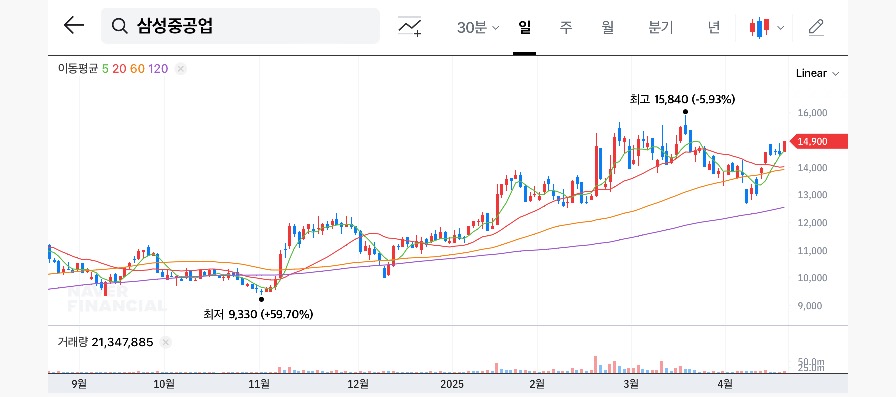This screenshot has width=896, height=397.
Task: Switch to the 분기 quarterly tab
Action: (661, 27)
